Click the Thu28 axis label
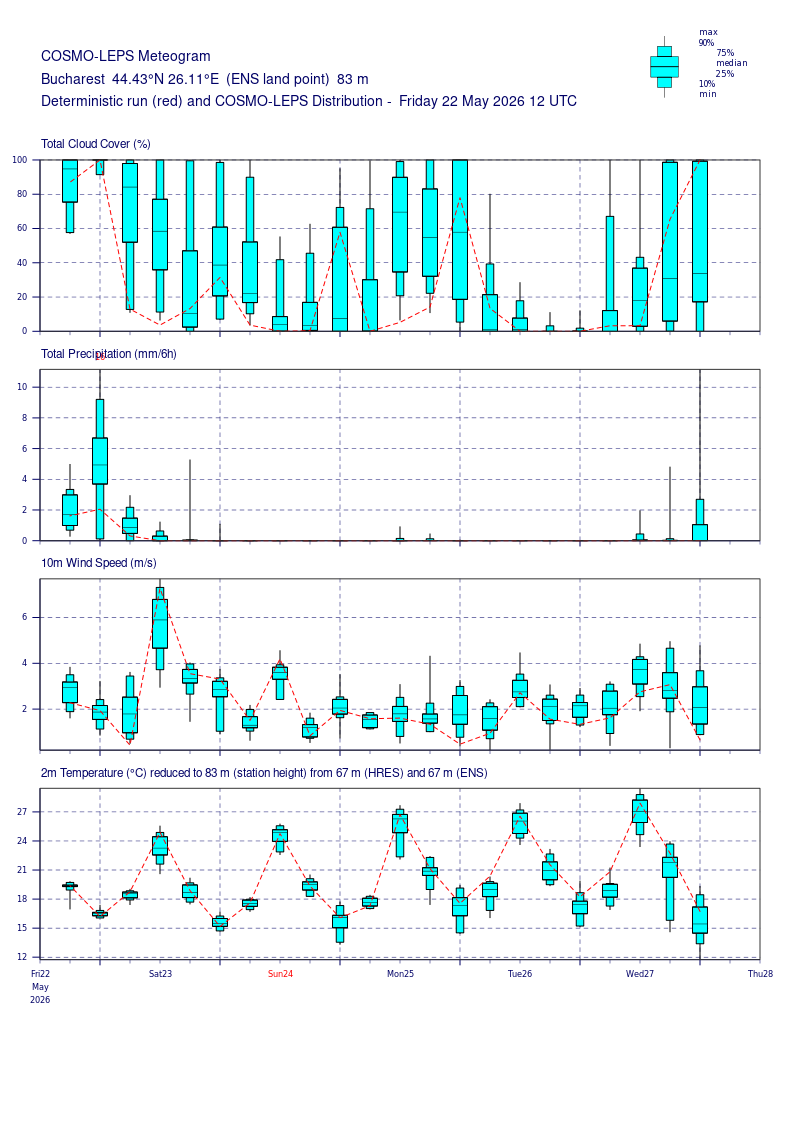 tap(760, 974)
